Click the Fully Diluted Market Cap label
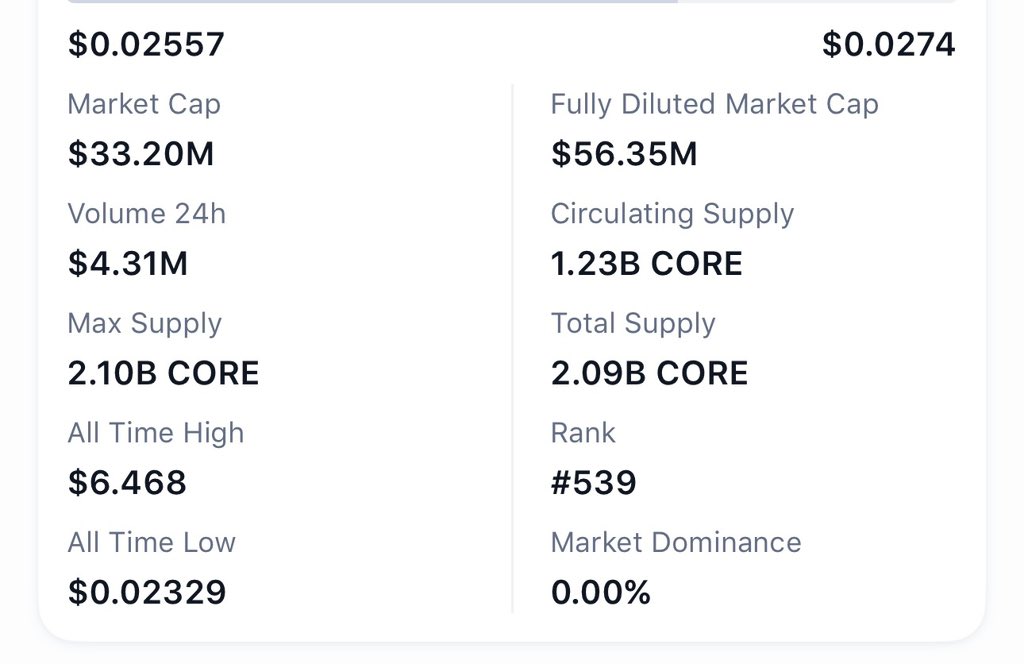 [x=714, y=104]
